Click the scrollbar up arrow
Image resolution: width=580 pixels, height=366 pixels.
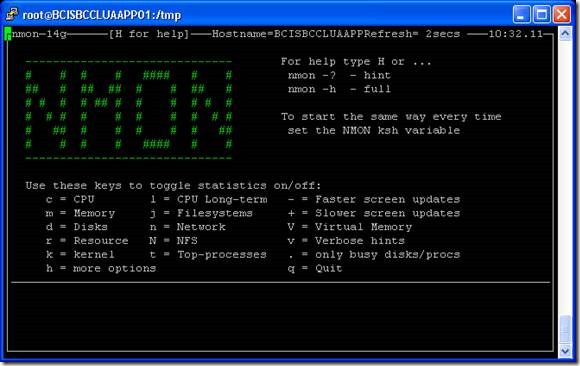tap(565, 34)
